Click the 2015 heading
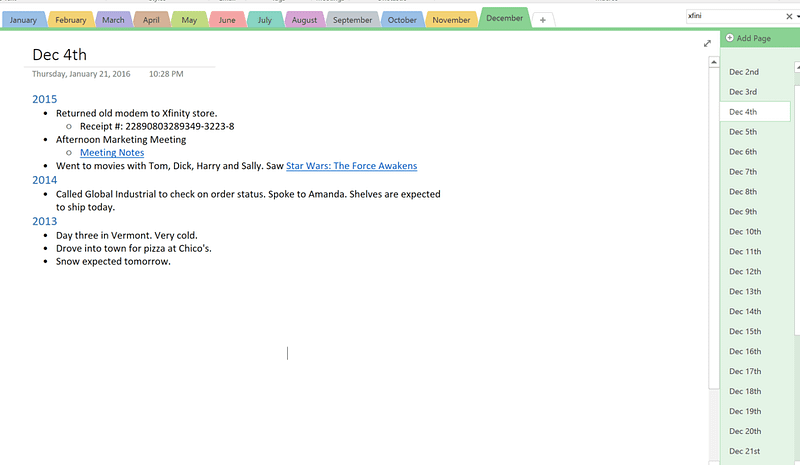Screen dimensions: 800x465 (44, 99)
